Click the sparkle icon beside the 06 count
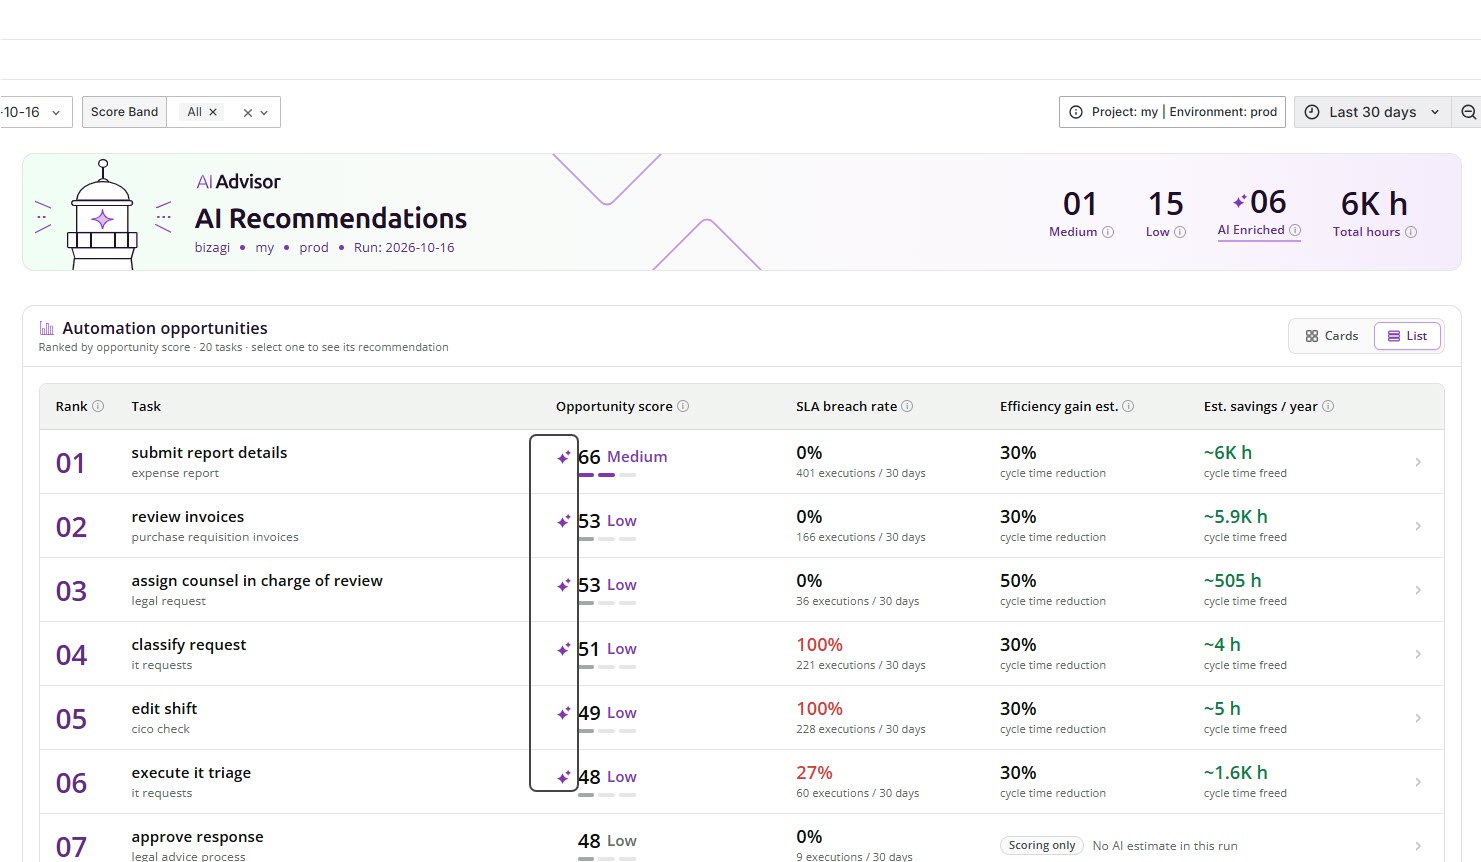The width and height of the screenshot is (1481, 862). (1240, 202)
